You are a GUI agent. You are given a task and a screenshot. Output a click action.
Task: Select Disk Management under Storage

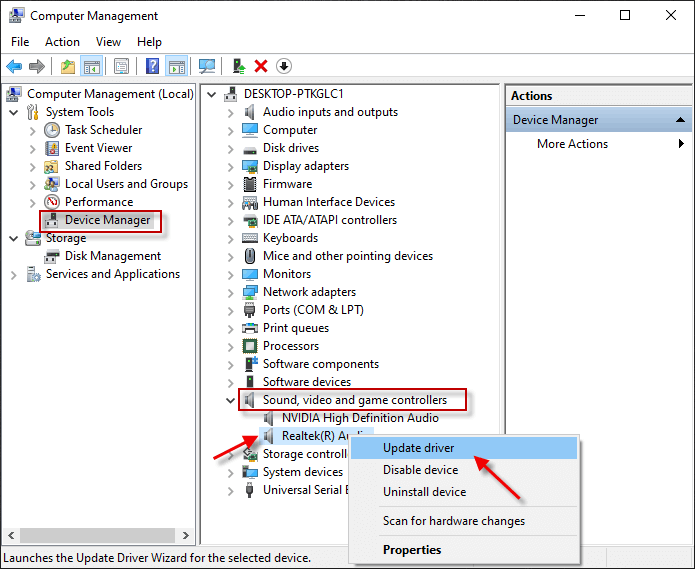tap(113, 256)
